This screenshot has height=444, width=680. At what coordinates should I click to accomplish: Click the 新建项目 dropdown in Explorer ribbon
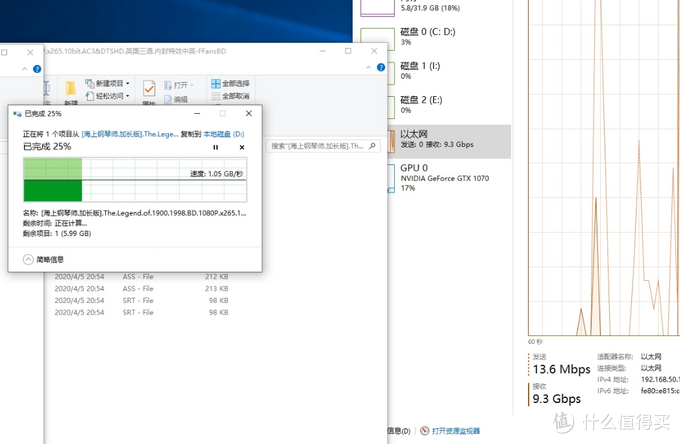108,83
